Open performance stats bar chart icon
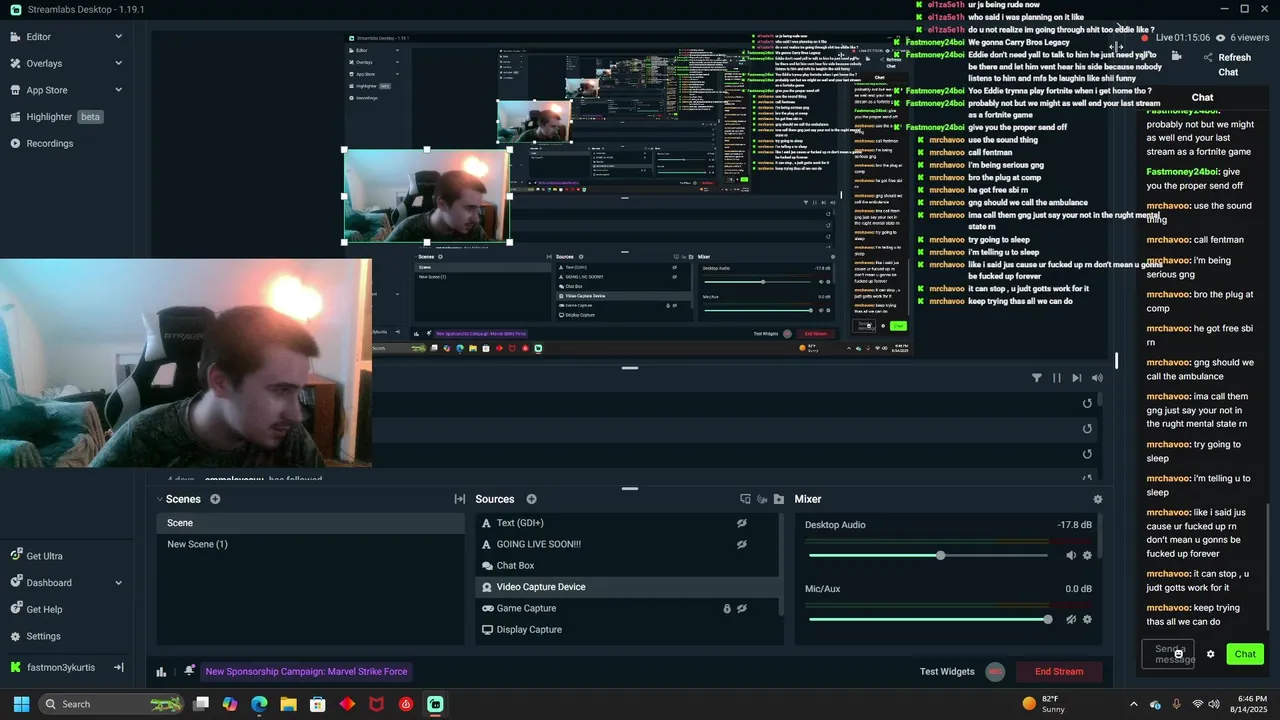 (161, 672)
